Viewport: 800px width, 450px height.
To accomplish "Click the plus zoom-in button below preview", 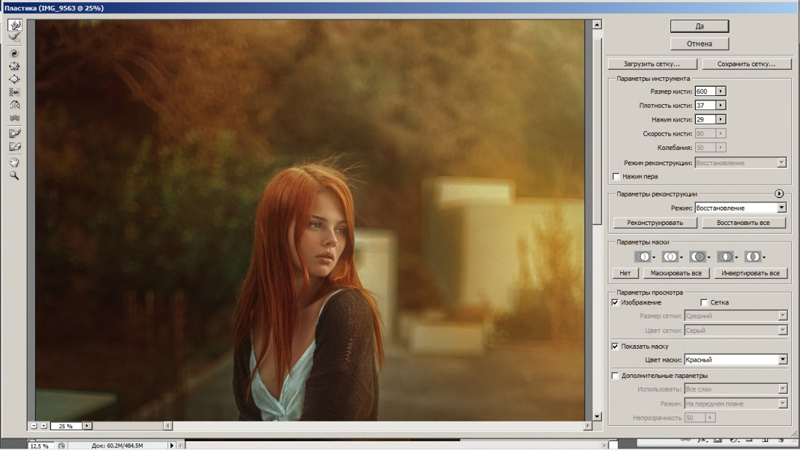I will click(x=43, y=426).
